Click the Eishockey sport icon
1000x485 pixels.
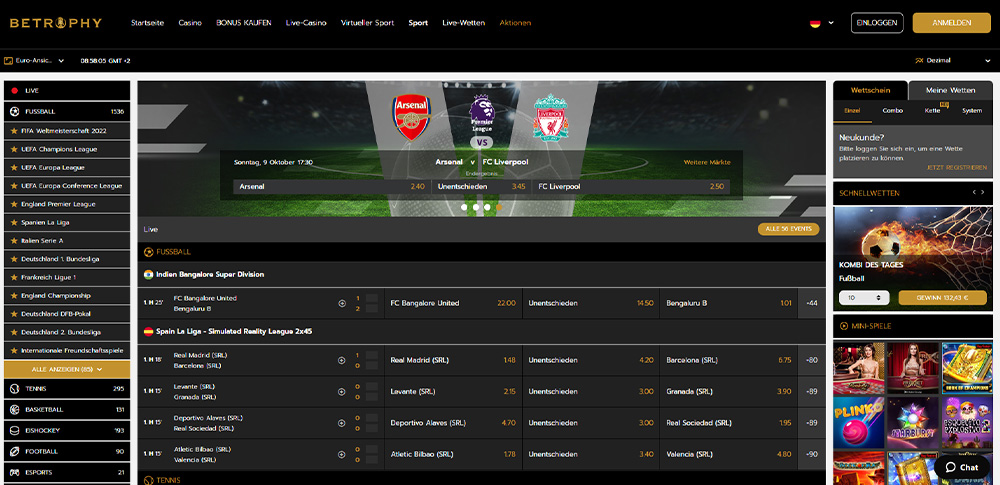tap(14, 431)
